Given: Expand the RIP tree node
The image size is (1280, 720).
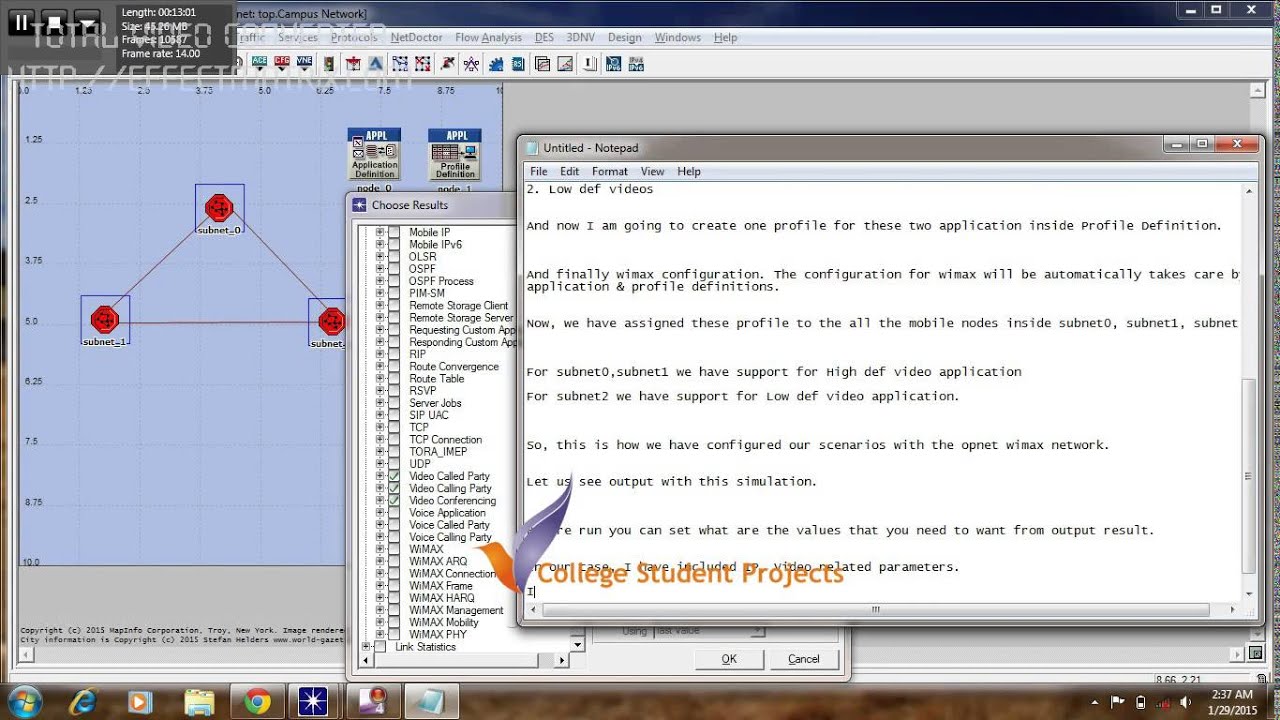Looking at the screenshot, I should [x=380, y=354].
